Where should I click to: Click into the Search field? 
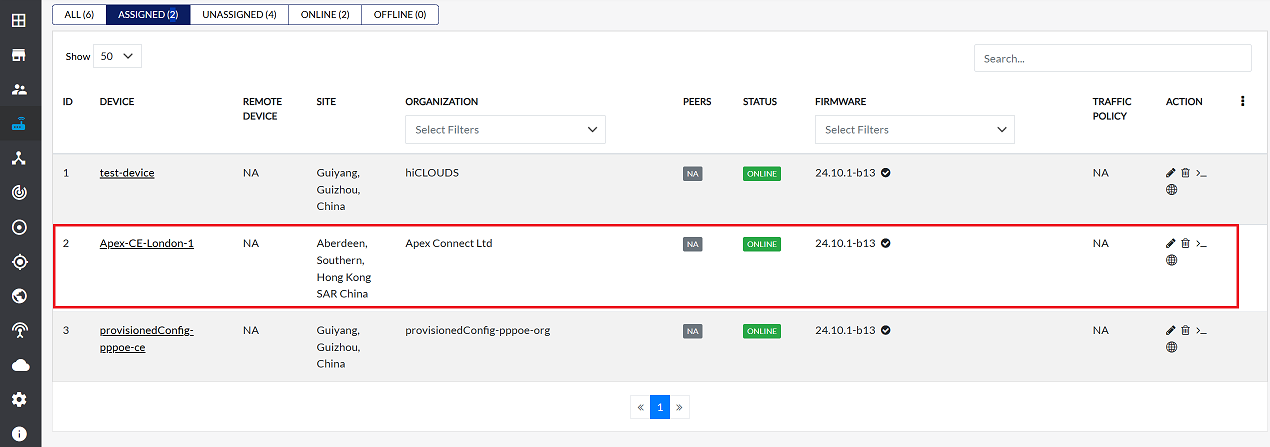1112,58
